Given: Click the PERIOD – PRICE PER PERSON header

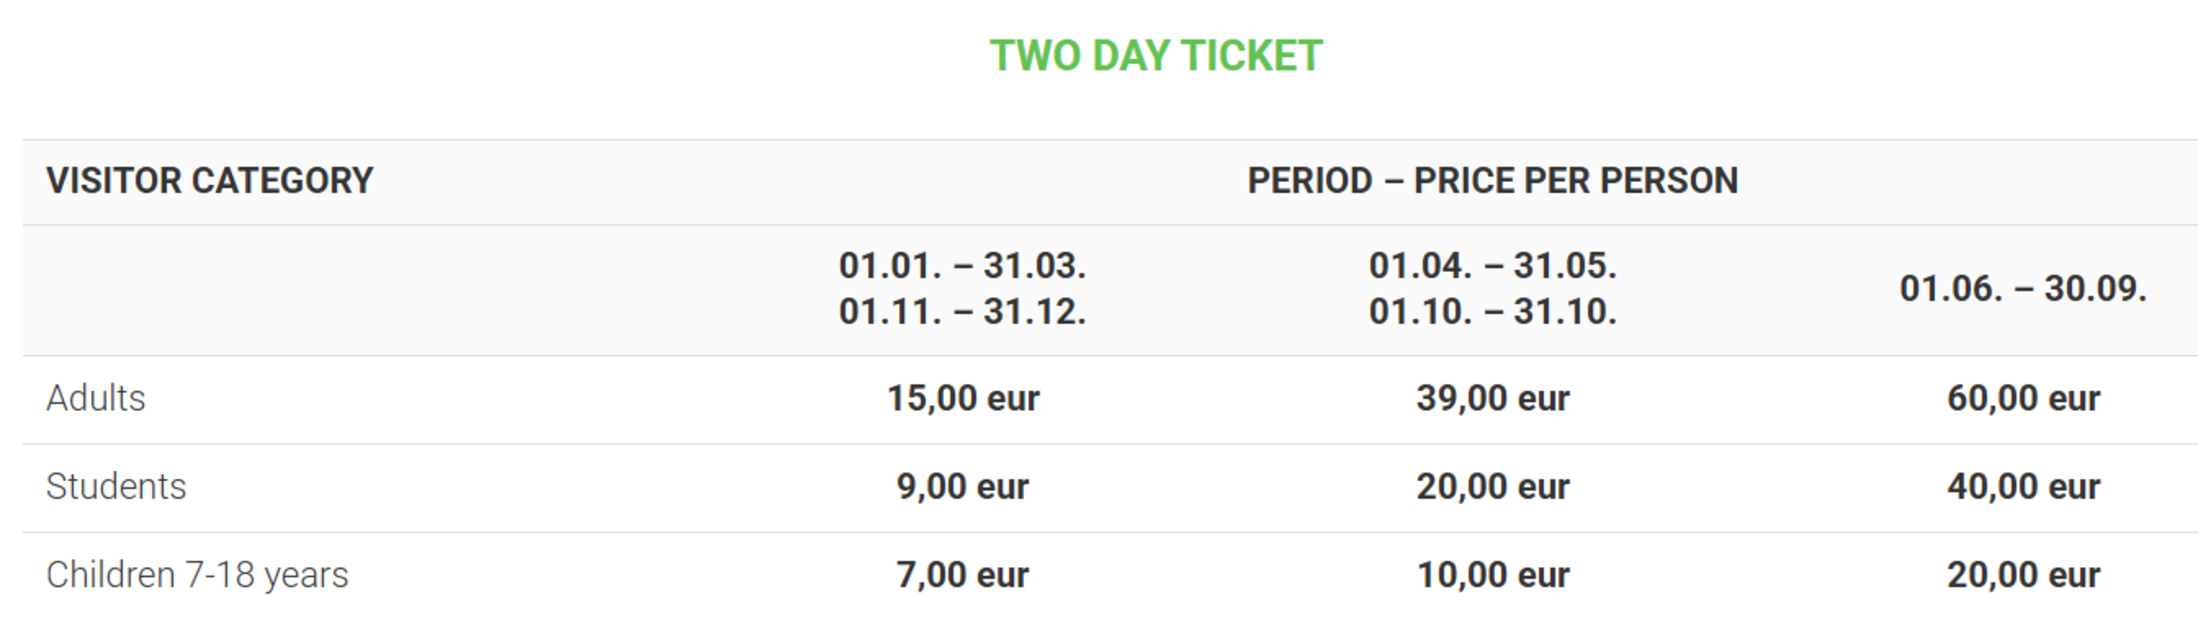Looking at the screenshot, I should (x=1492, y=181).
